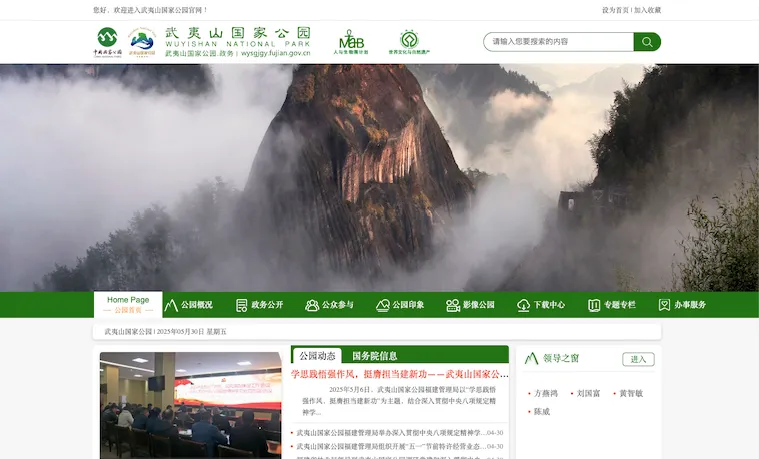Click the 进入 button in 领导之窗

638,359
